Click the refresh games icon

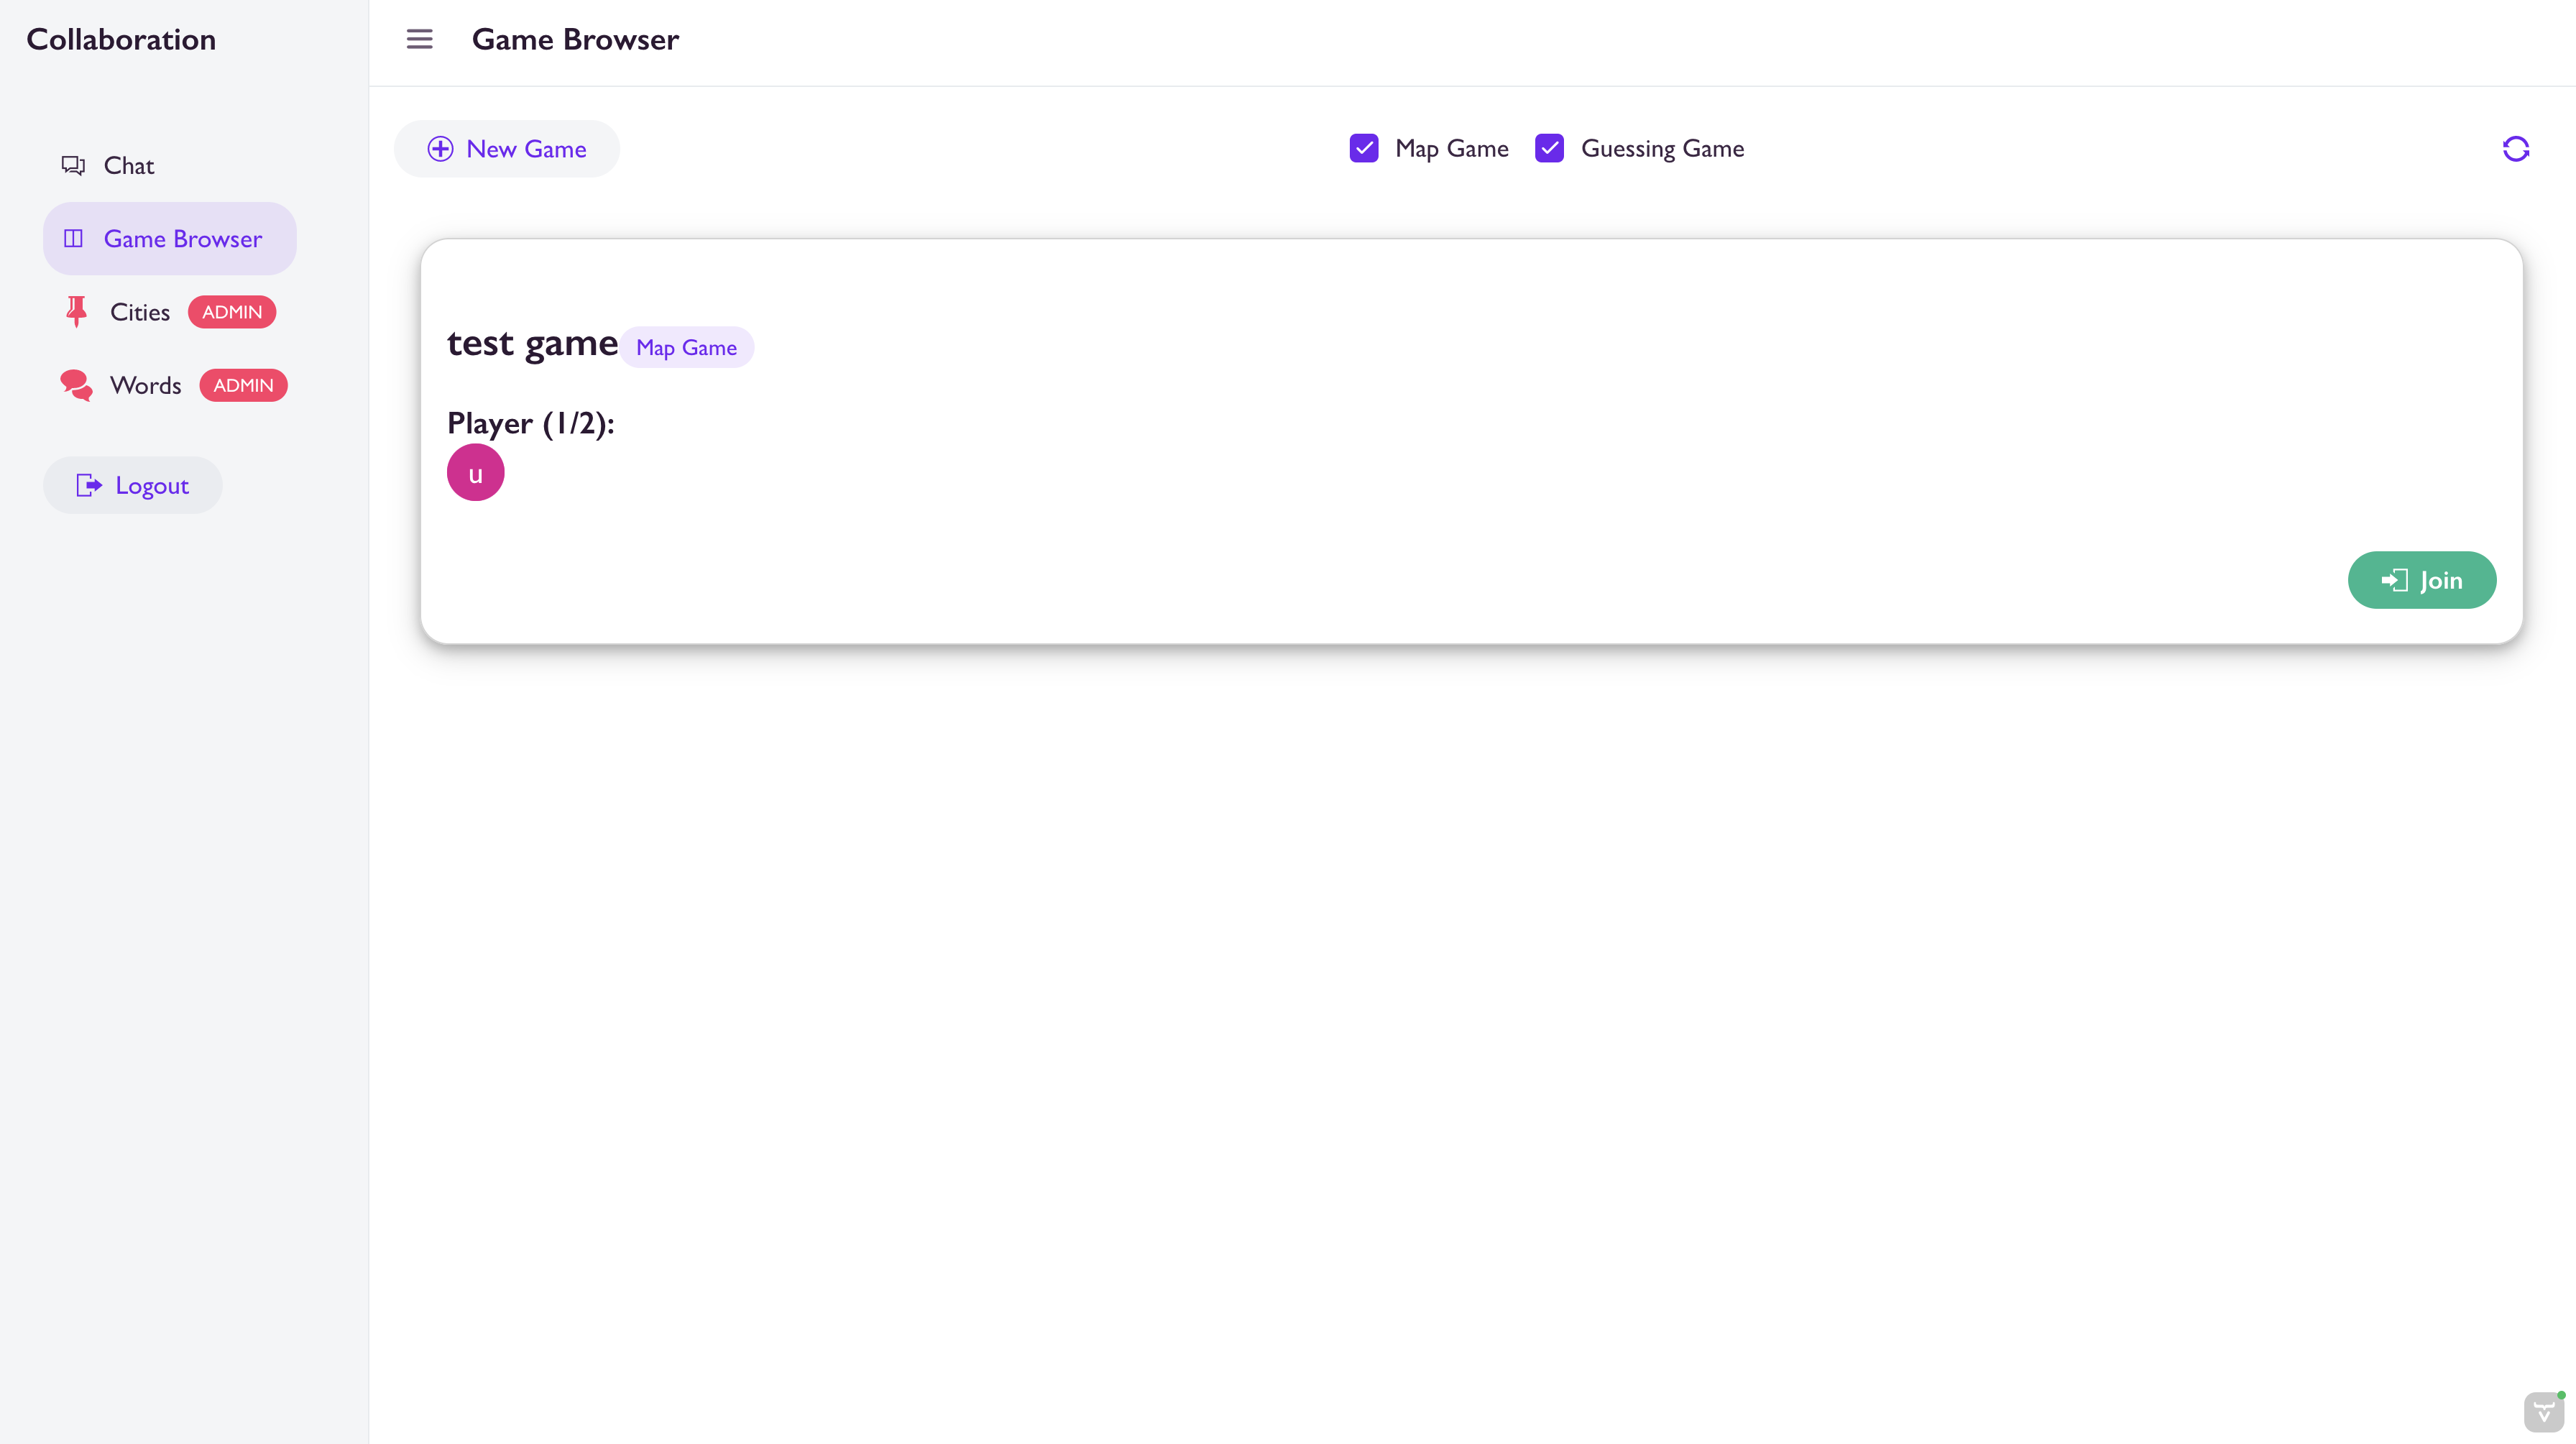click(x=2515, y=149)
